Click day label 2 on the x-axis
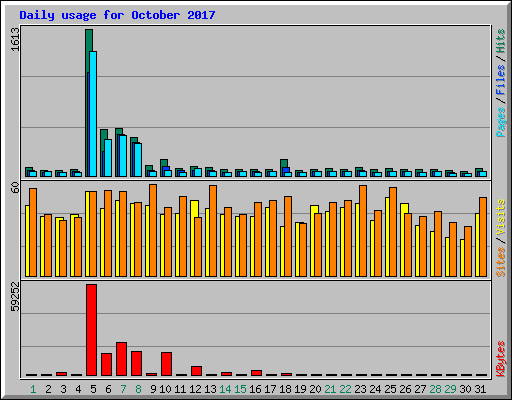512x400 pixels. pyautogui.click(x=48, y=389)
